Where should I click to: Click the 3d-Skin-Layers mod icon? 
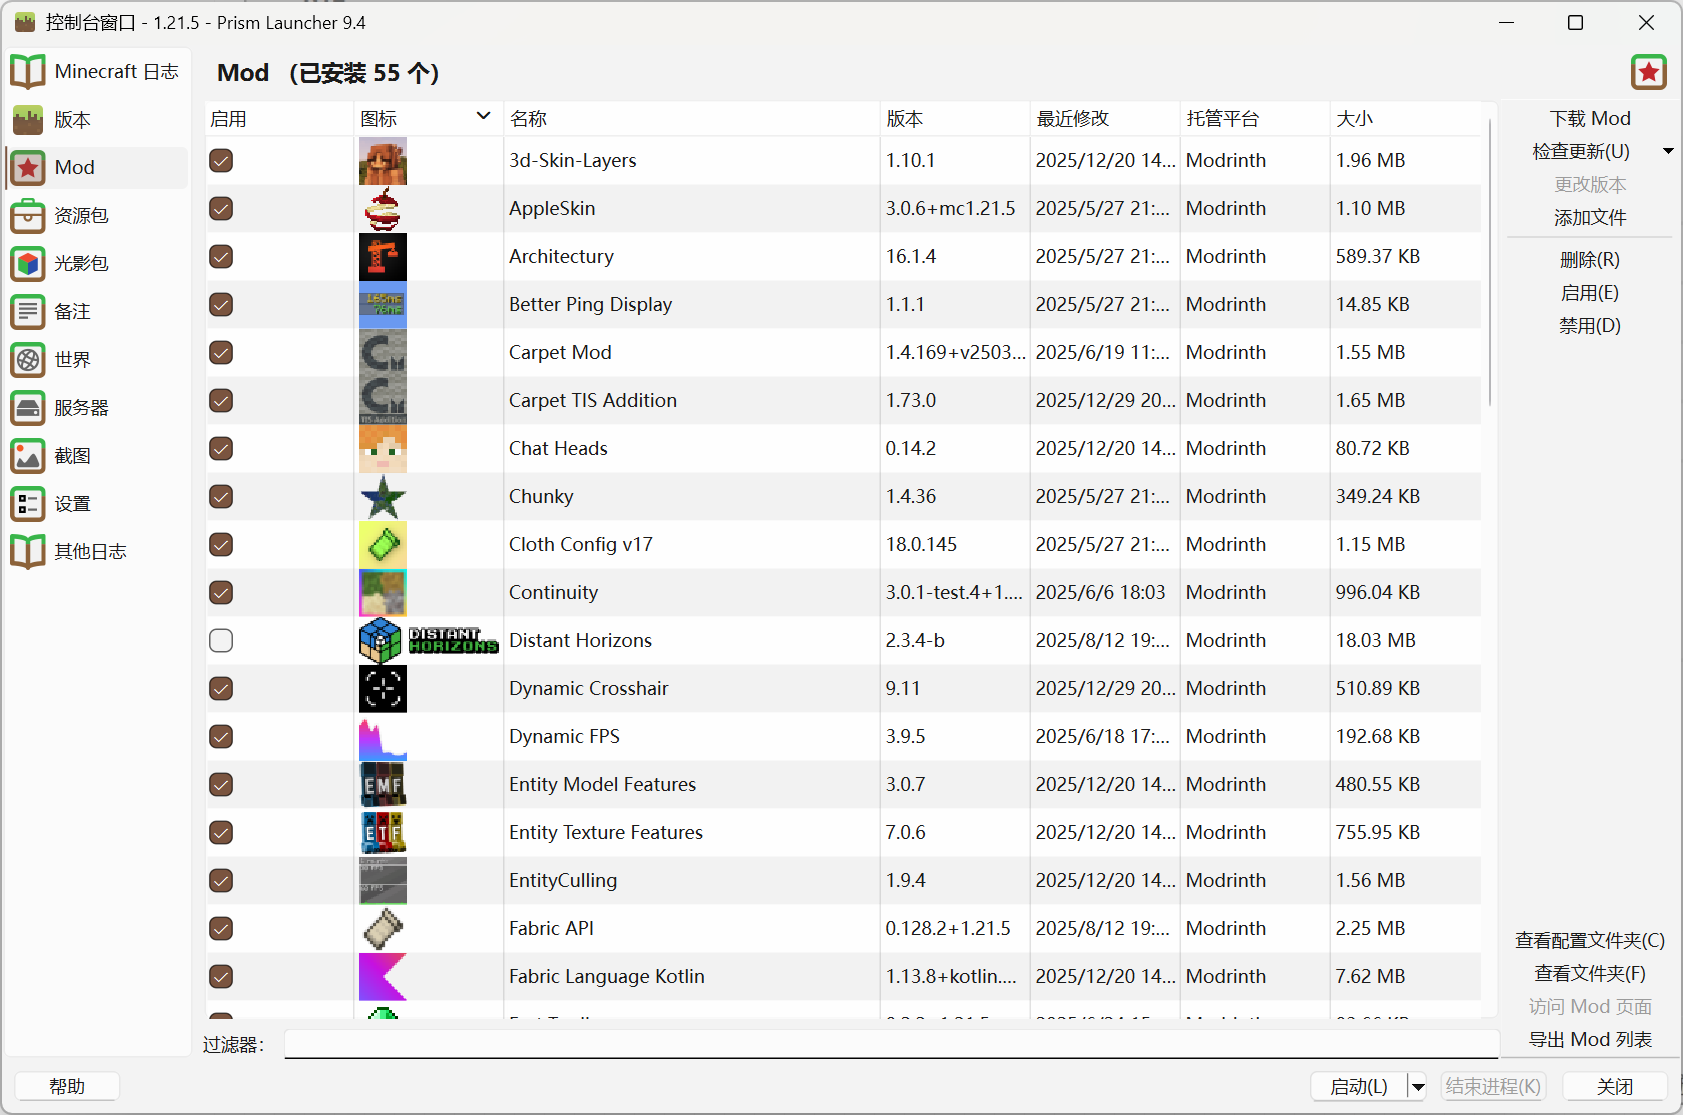pos(383,161)
